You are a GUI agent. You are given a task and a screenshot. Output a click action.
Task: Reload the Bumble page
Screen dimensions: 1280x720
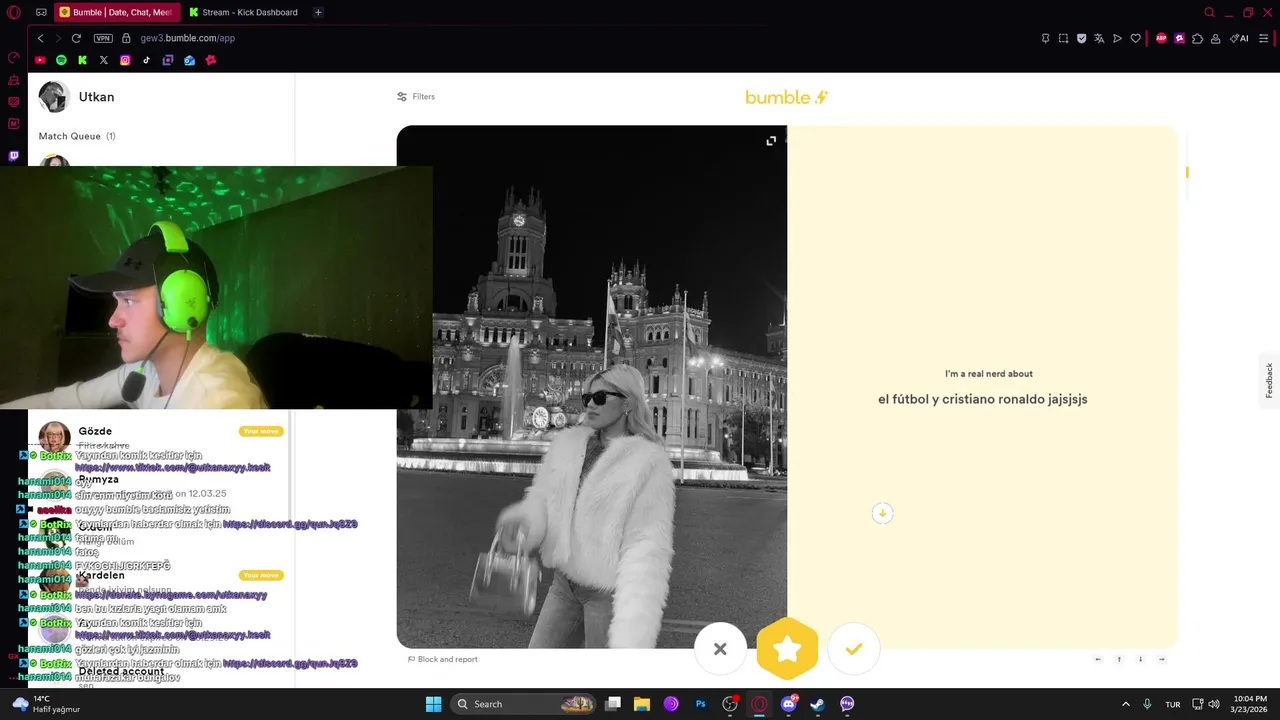[x=76, y=38]
